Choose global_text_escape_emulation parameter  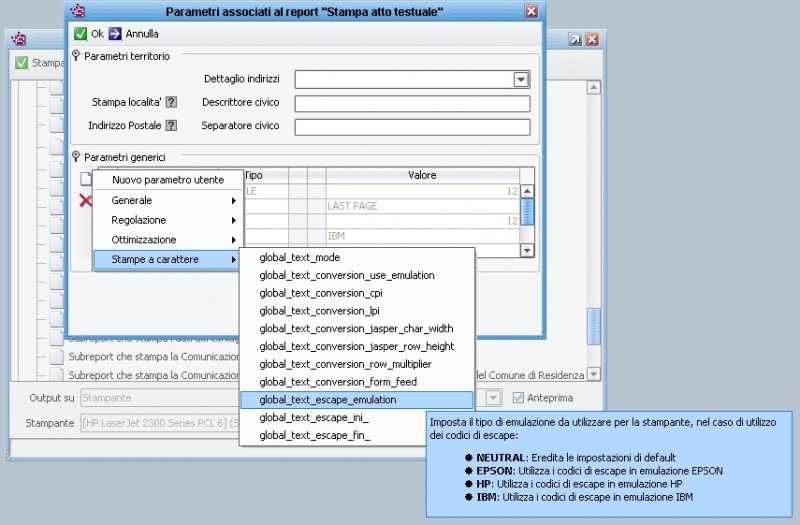coord(357,400)
